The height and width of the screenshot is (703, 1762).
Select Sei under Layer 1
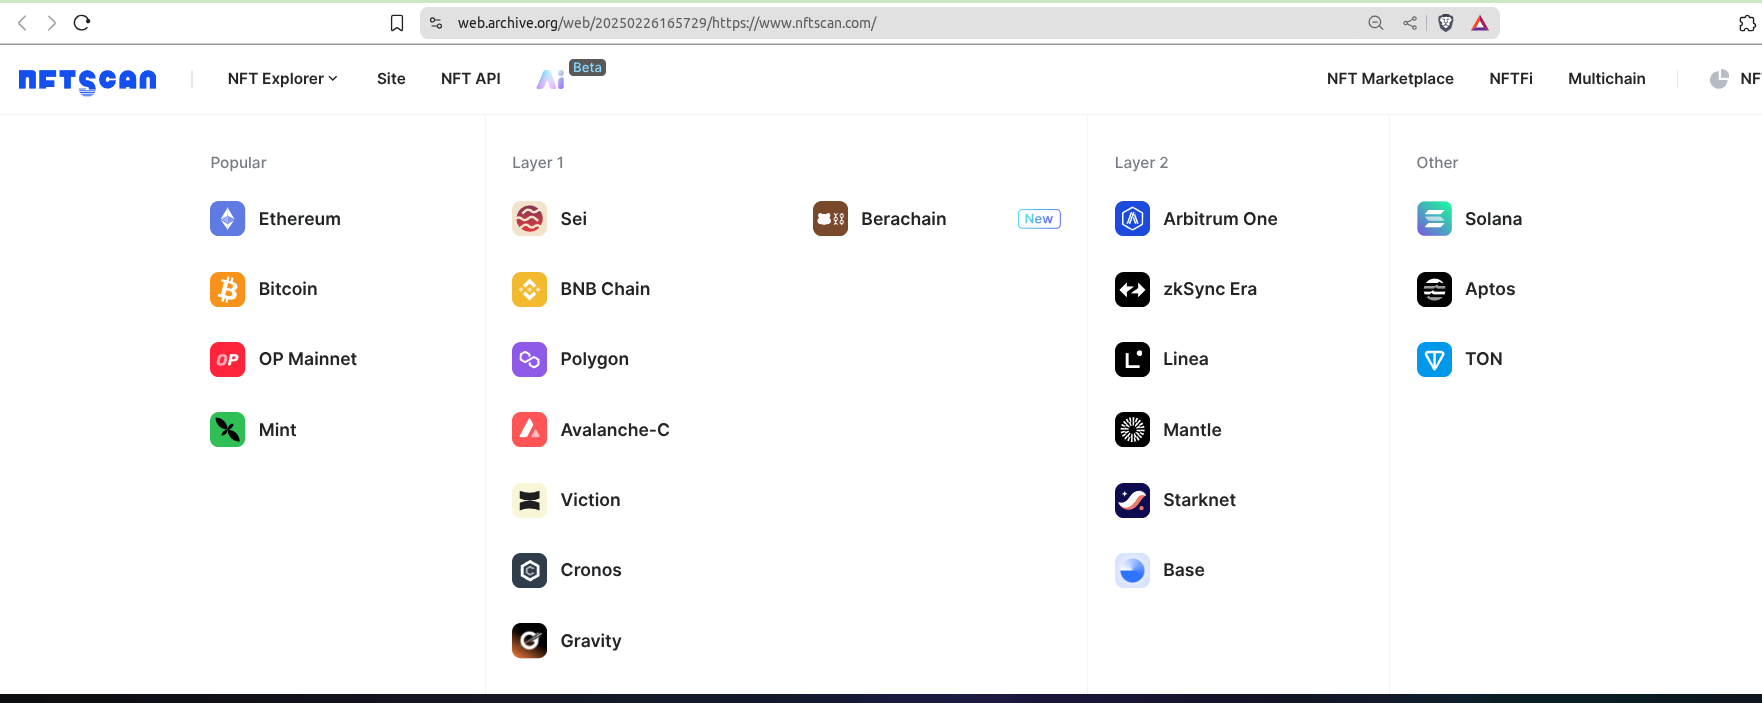574,219
